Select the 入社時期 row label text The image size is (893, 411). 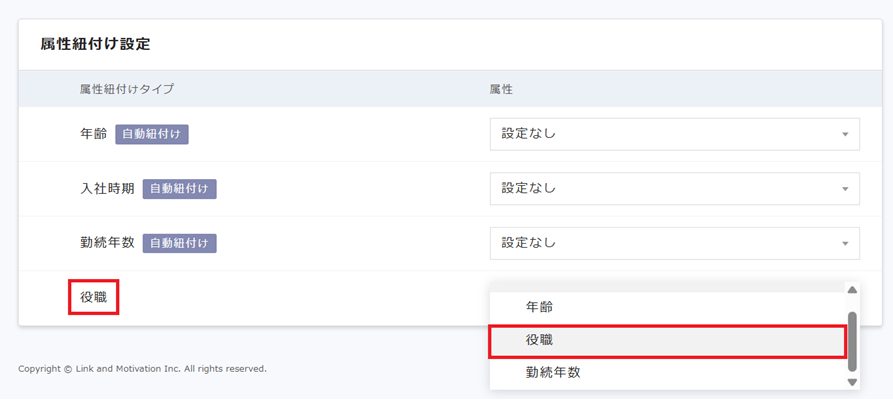[107, 188]
